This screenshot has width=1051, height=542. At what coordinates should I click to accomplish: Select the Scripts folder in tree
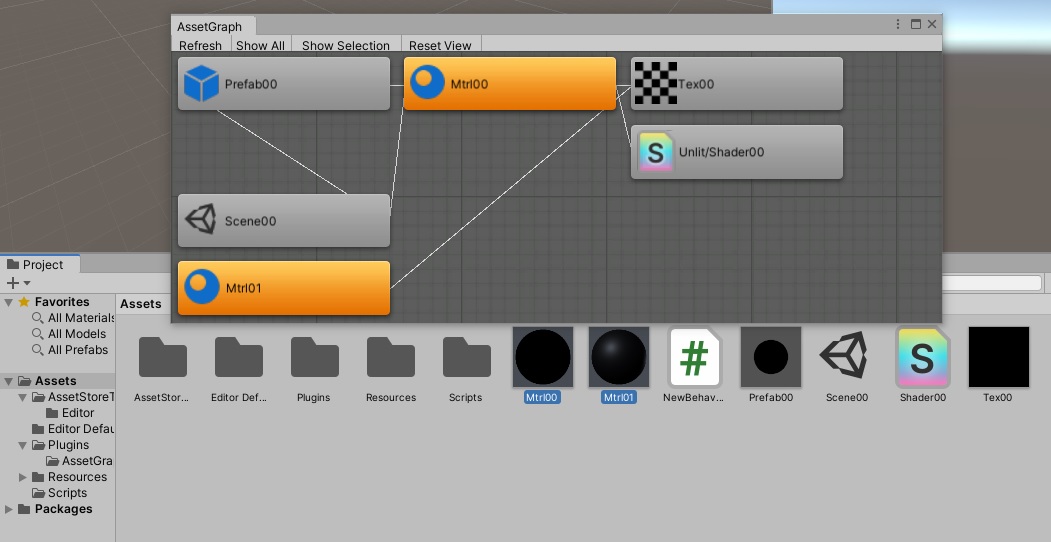(60, 493)
